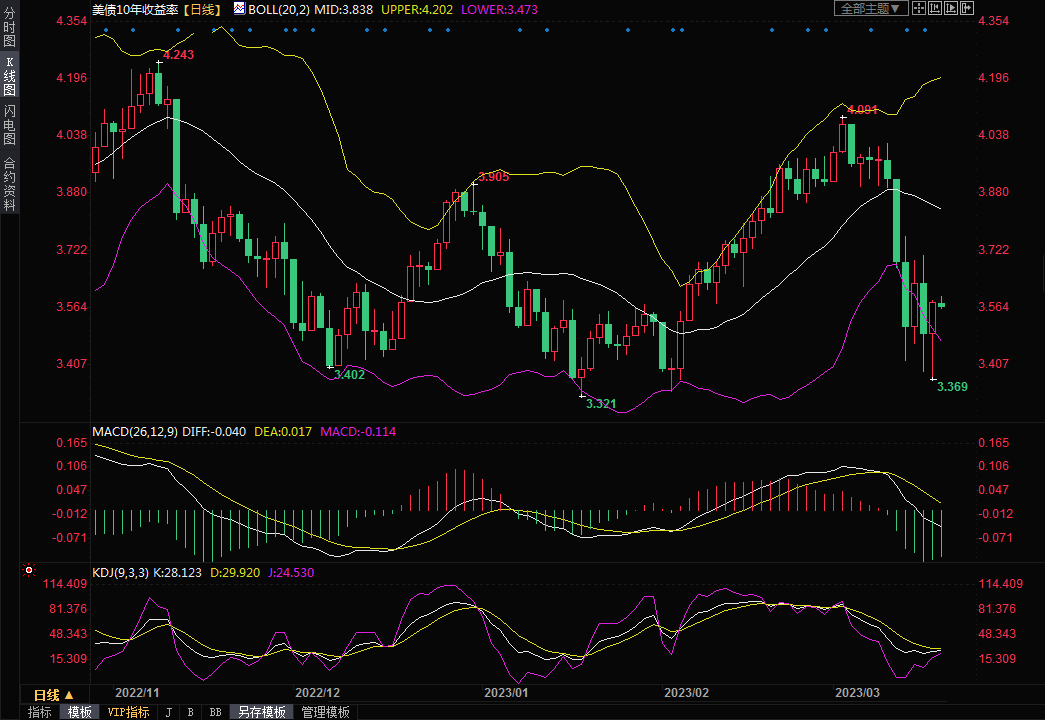Click the rightmost export arrow icon
The image size is (1045, 720).
967,8
